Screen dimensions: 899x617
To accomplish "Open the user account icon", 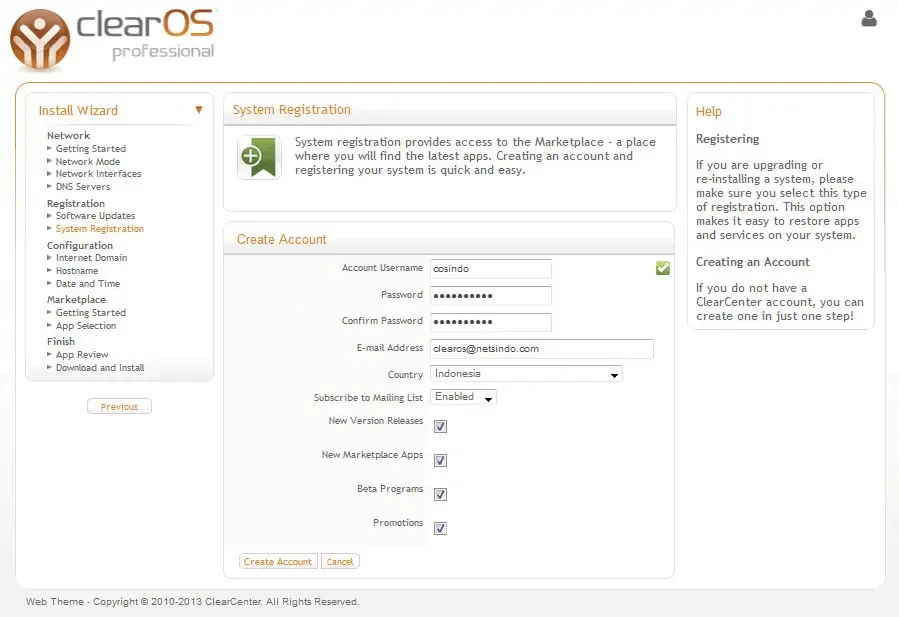I will click(x=868, y=18).
